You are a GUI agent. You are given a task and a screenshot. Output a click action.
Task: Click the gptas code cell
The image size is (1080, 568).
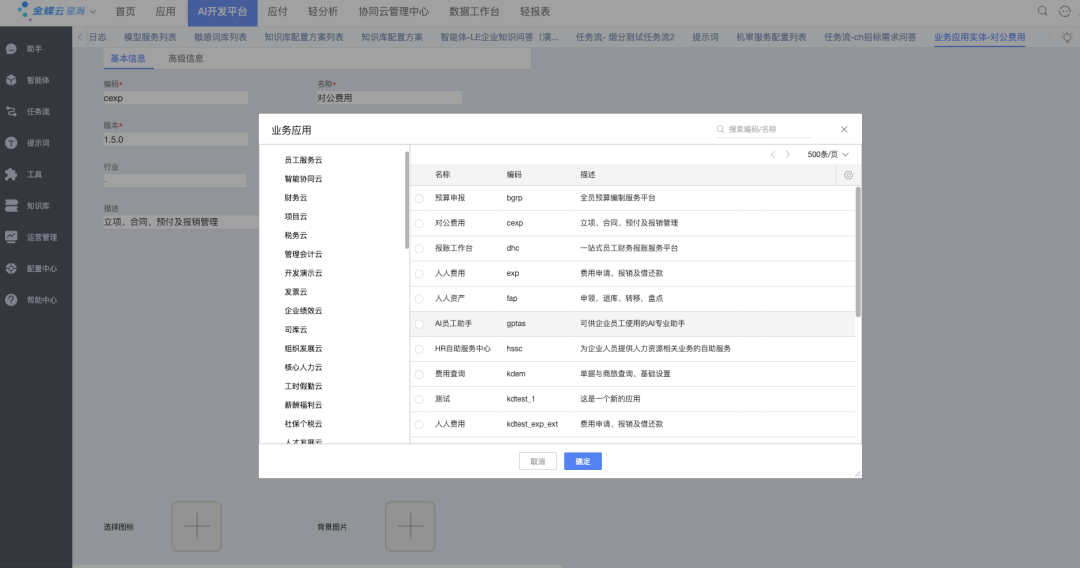click(517, 324)
